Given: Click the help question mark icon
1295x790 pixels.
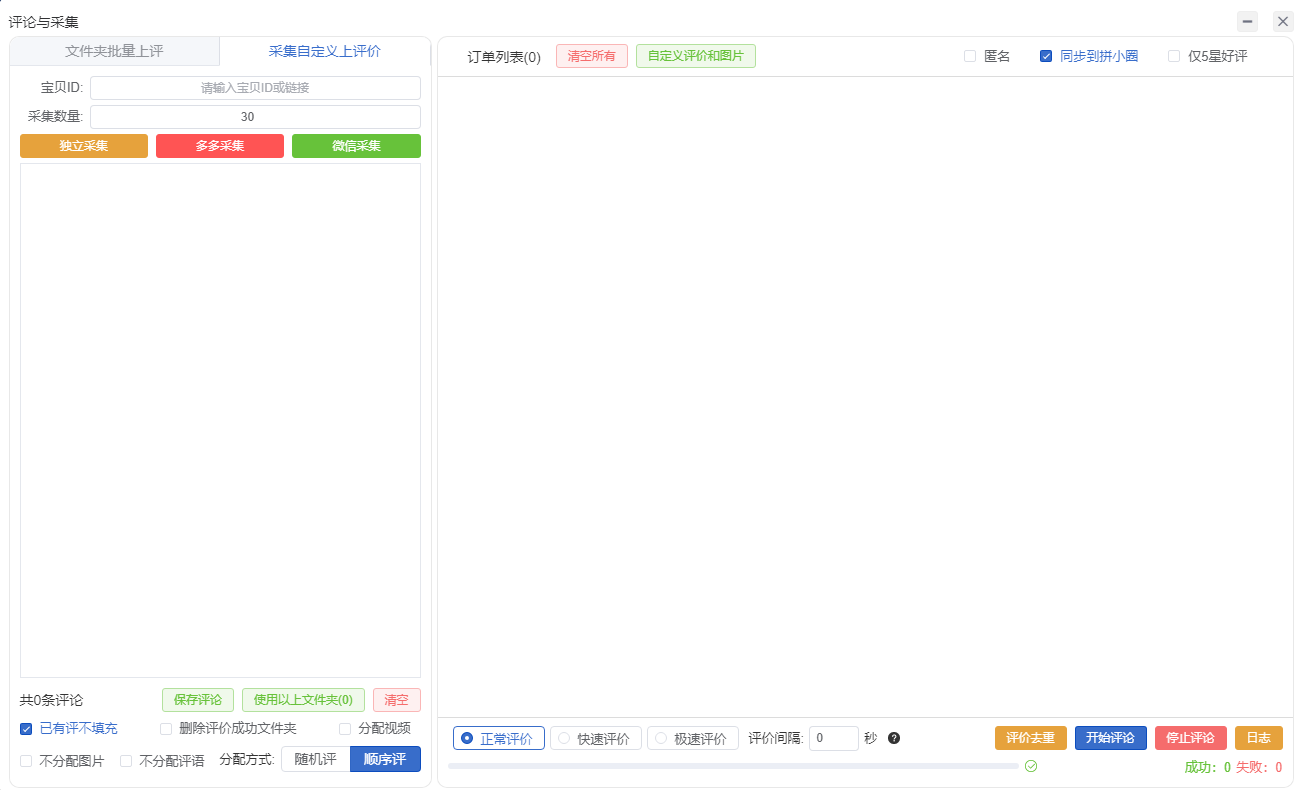Looking at the screenshot, I should (893, 738).
